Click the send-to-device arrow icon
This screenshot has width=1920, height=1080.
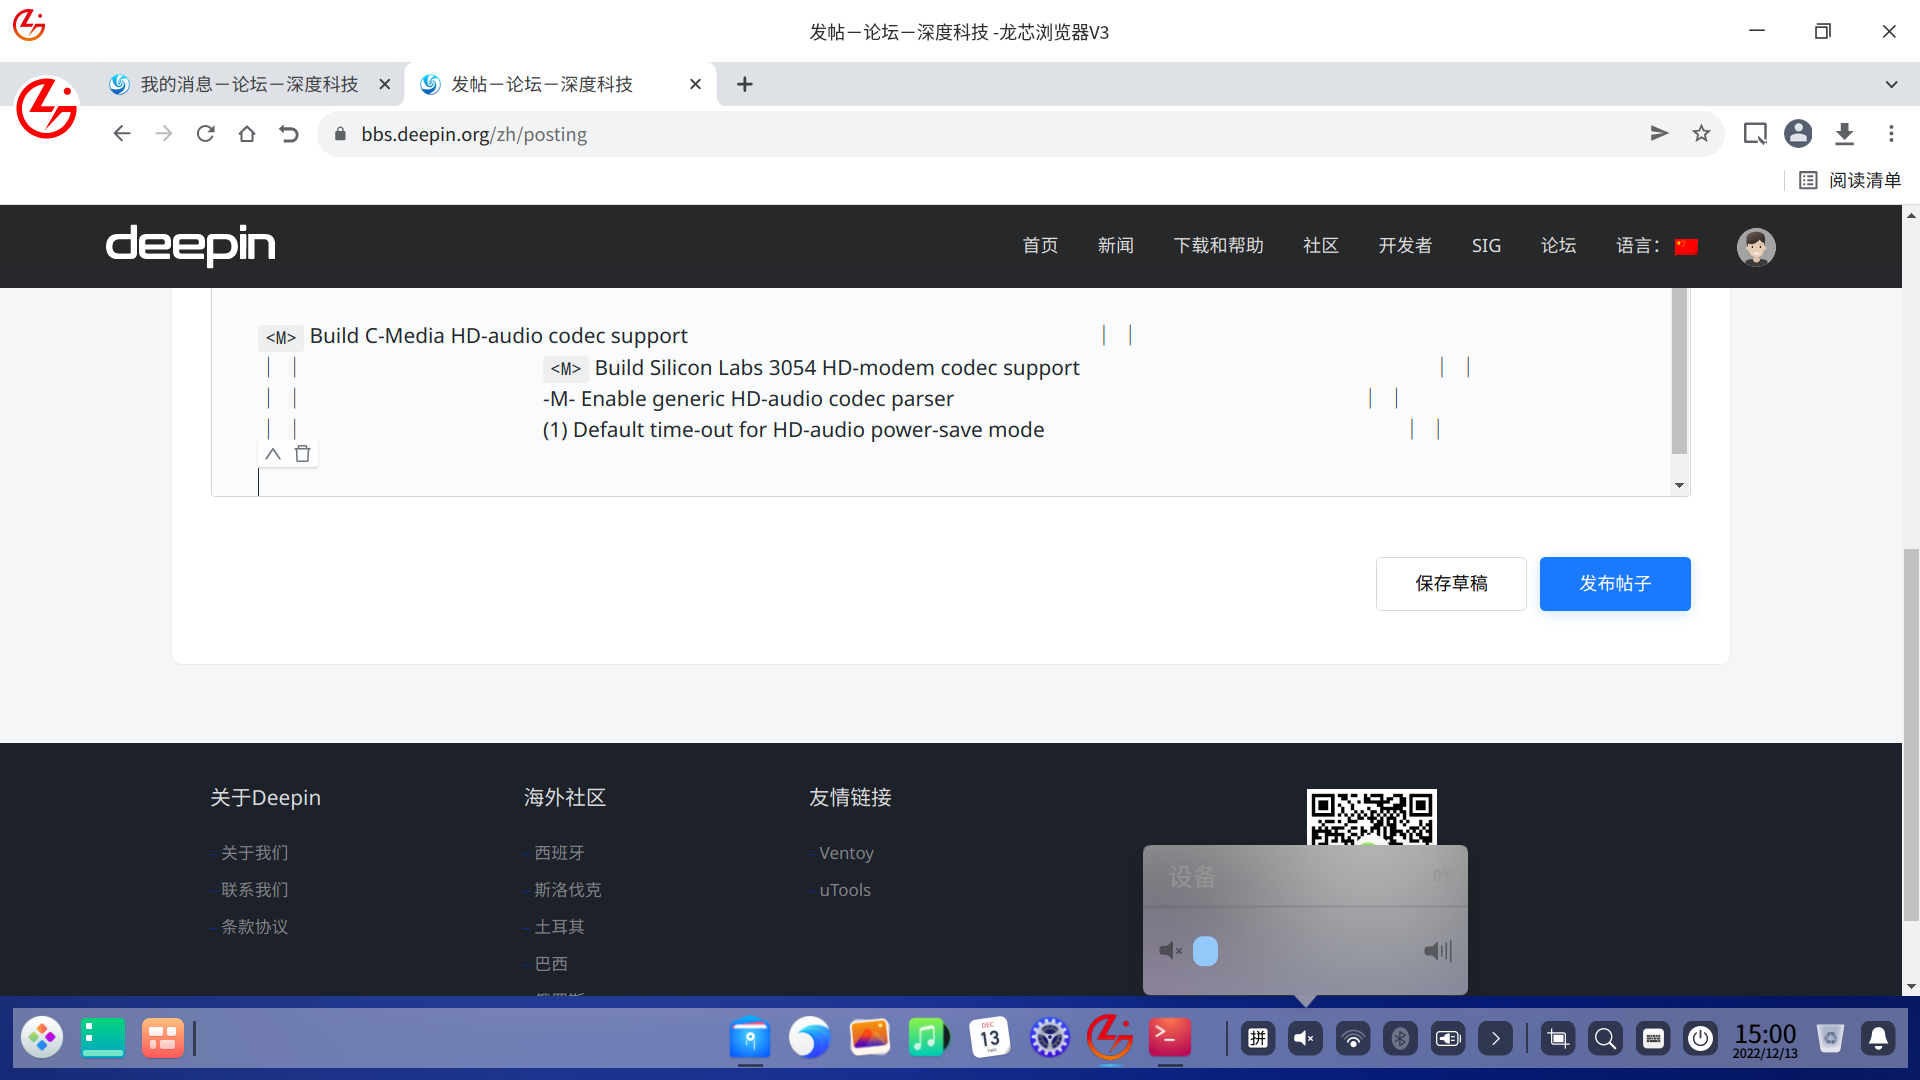(x=1659, y=134)
